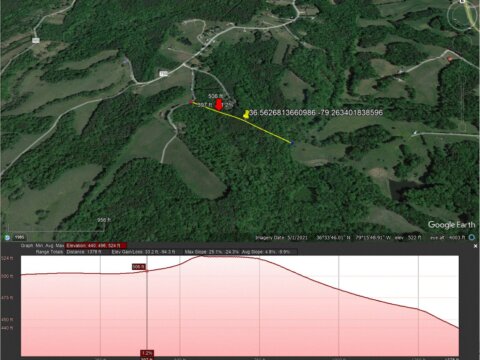The image size is (480, 360).
Task: Select the red placemark pin
Action: point(219,104)
